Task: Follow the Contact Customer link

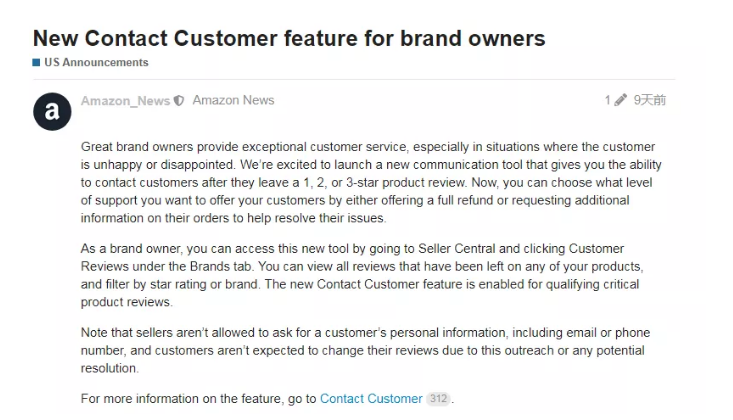Action: point(371,399)
